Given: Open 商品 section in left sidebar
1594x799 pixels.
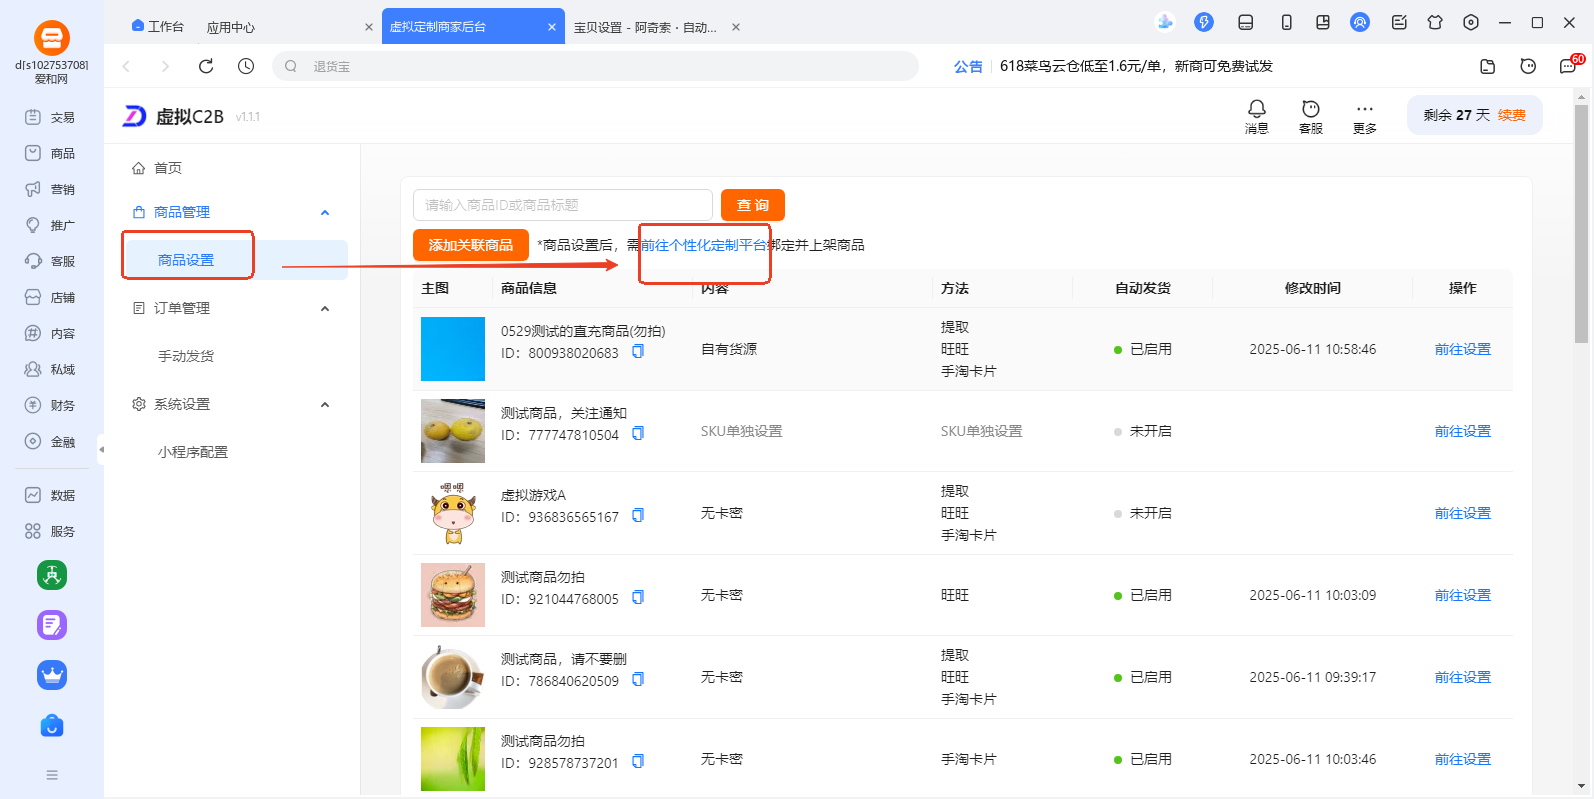Looking at the screenshot, I should tap(50, 153).
